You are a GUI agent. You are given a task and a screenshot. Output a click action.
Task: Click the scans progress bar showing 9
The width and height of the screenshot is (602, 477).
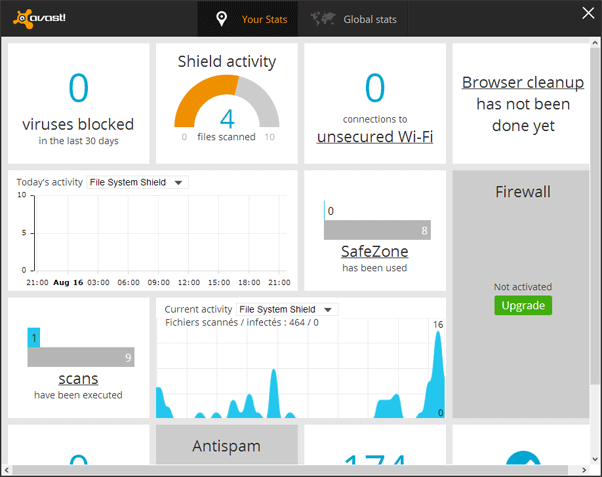tap(81, 357)
